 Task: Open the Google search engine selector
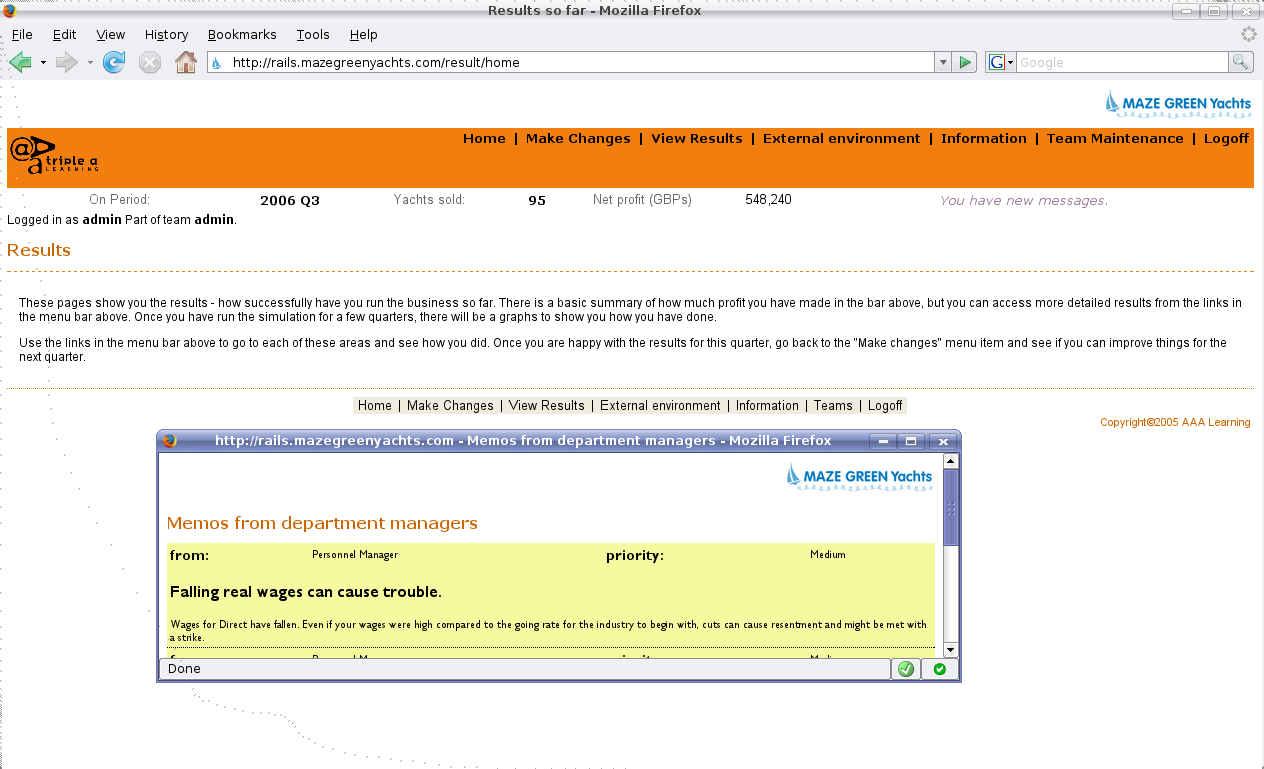pos(999,61)
